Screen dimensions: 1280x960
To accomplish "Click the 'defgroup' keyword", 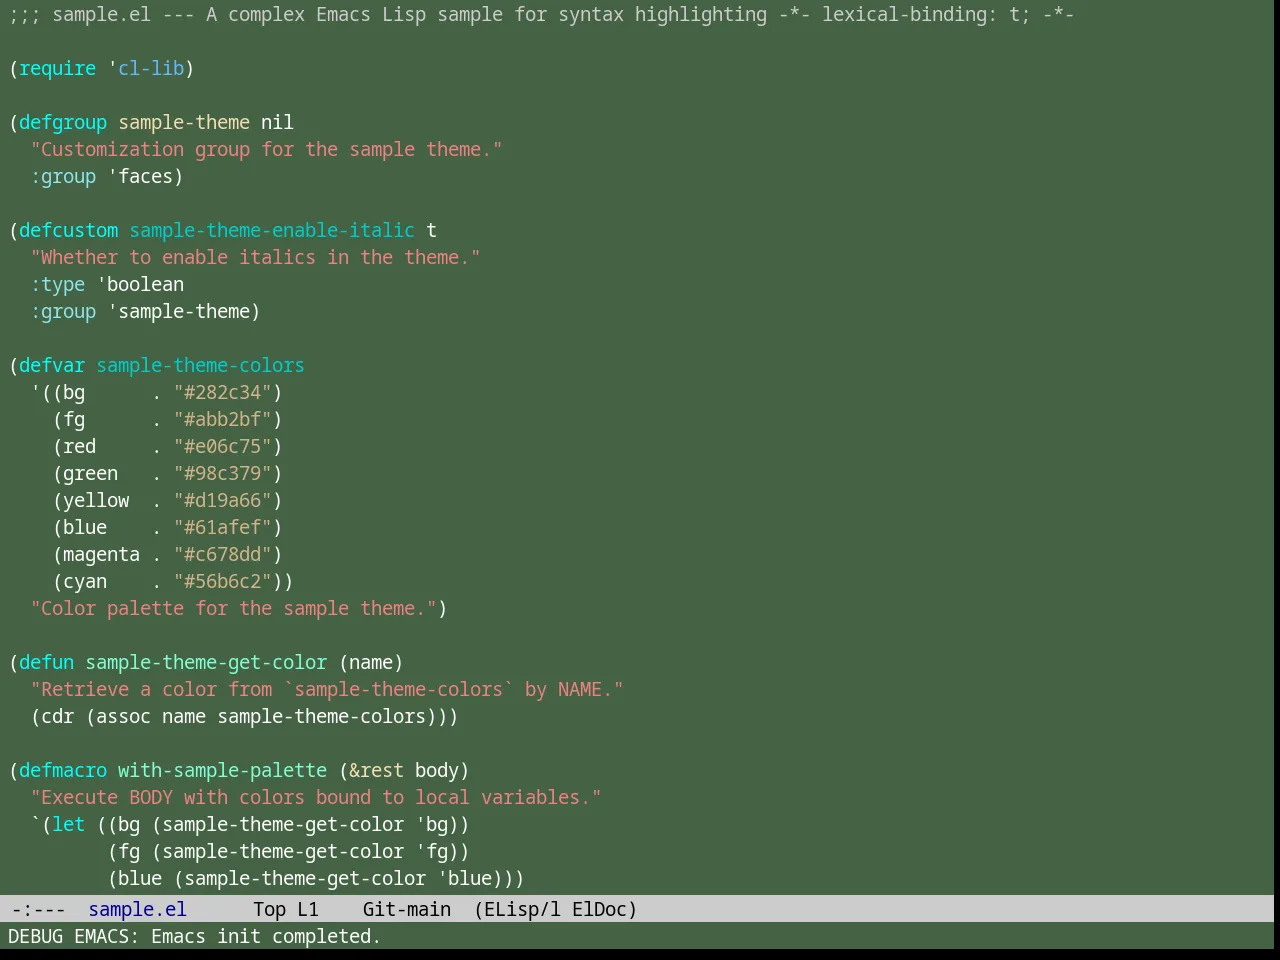I will (63, 122).
